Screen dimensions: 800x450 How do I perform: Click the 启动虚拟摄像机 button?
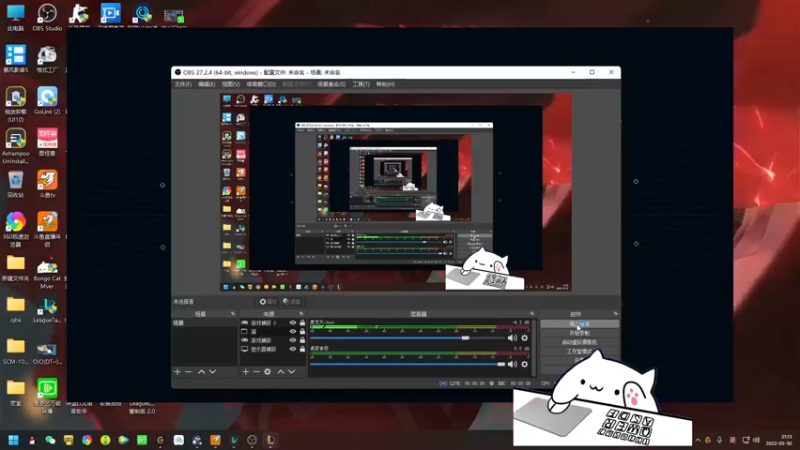click(x=580, y=342)
